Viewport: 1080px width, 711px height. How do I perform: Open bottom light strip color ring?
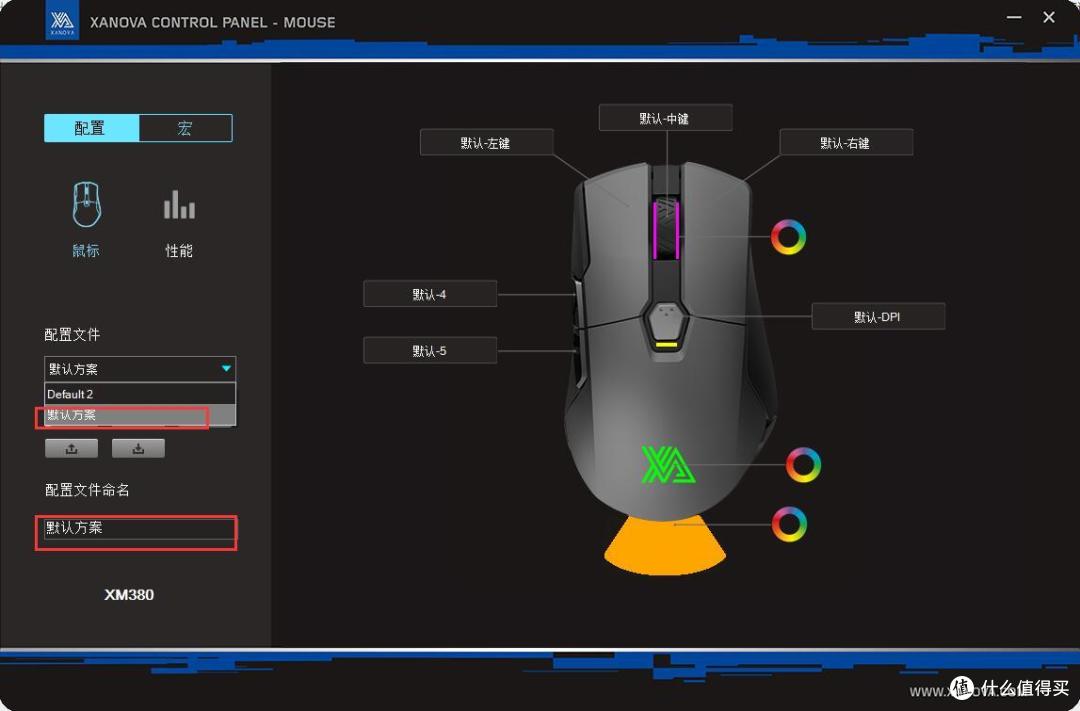coord(789,524)
